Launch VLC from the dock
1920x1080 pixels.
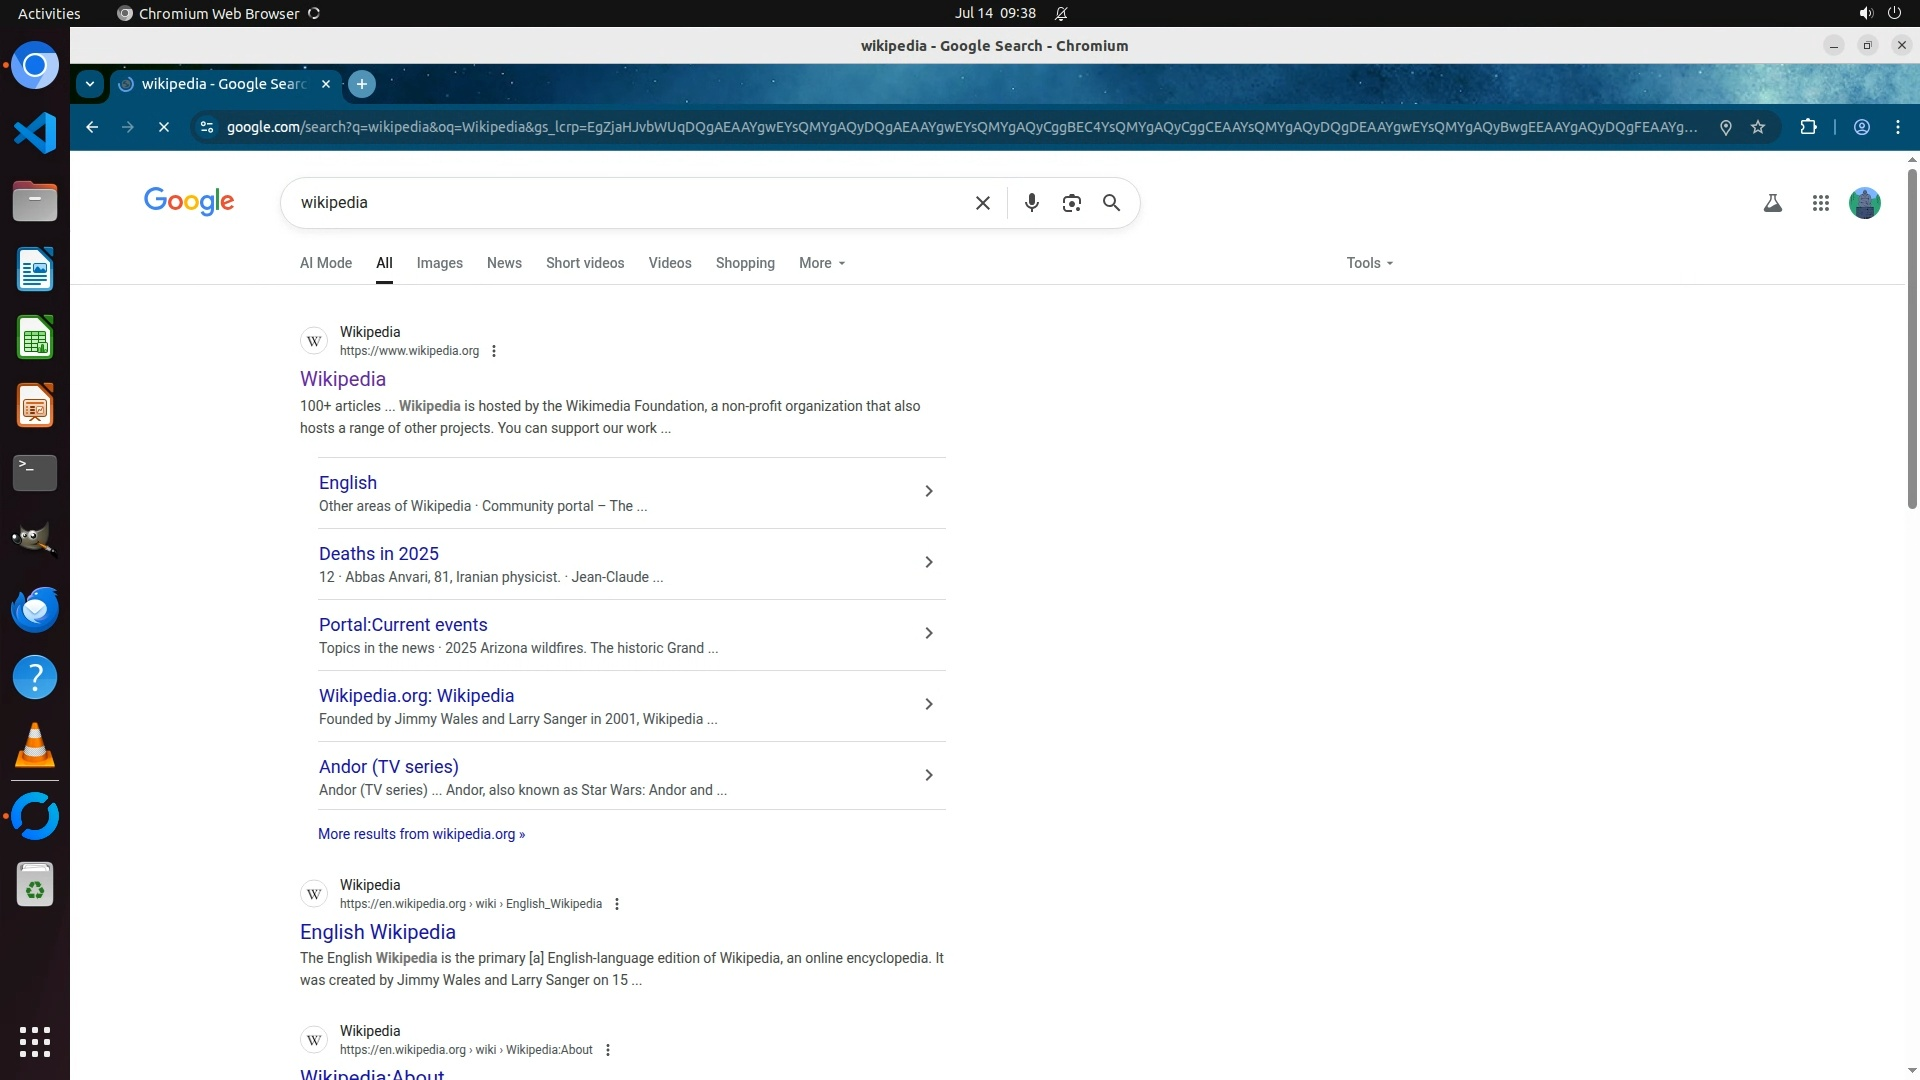pos(35,746)
